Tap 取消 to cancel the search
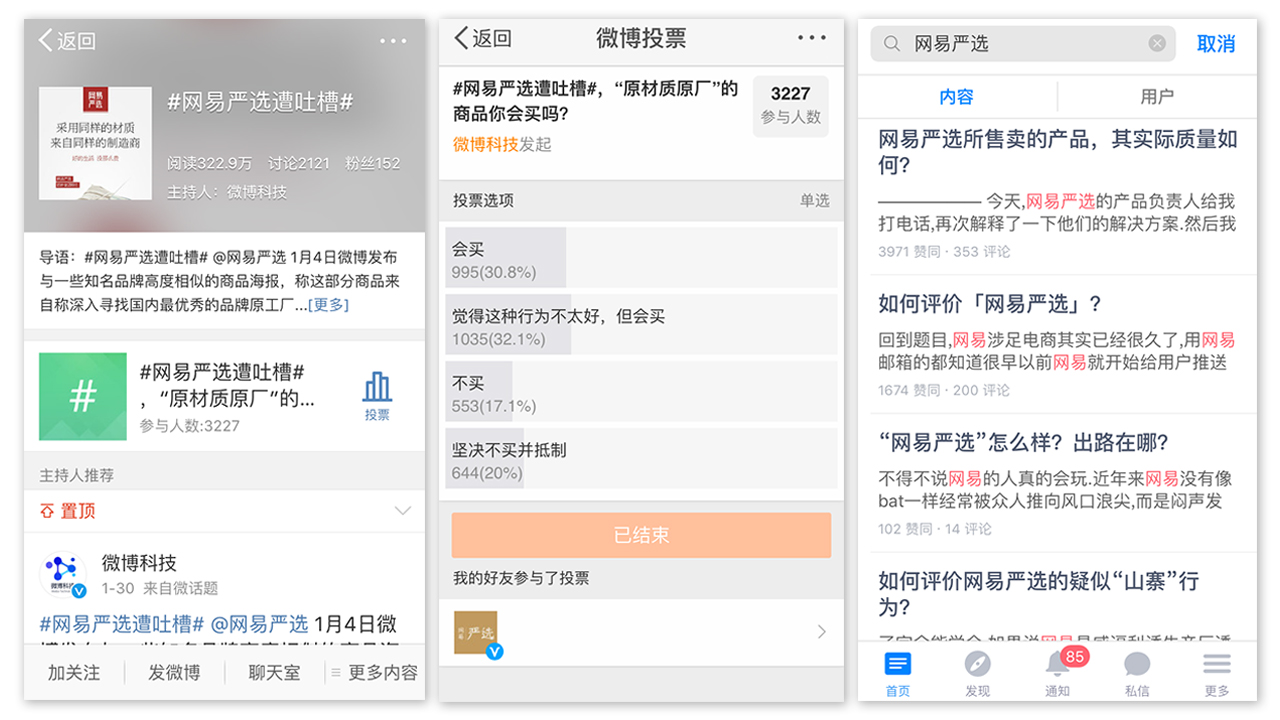1280x720 pixels. coord(1216,44)
